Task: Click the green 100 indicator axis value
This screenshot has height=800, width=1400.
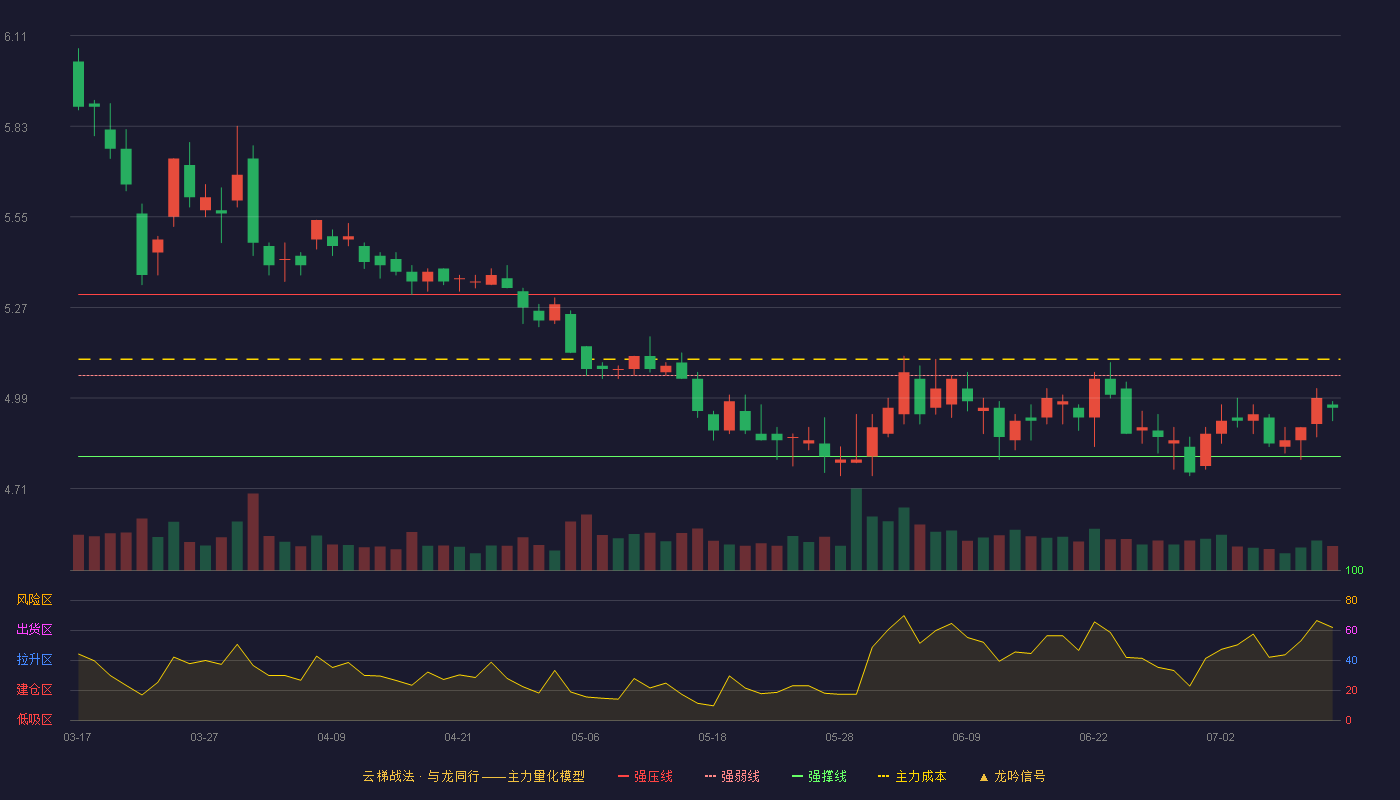Action: pyautogui.click(x=1354, y=571)
